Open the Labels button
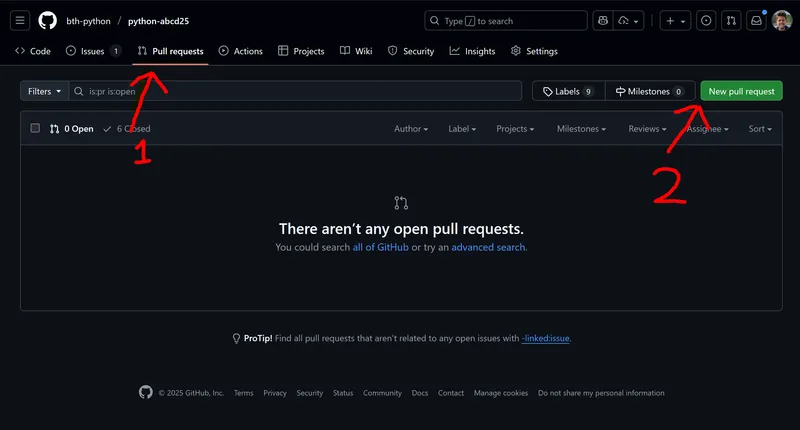Screen dimensions: 800x430 567,91
